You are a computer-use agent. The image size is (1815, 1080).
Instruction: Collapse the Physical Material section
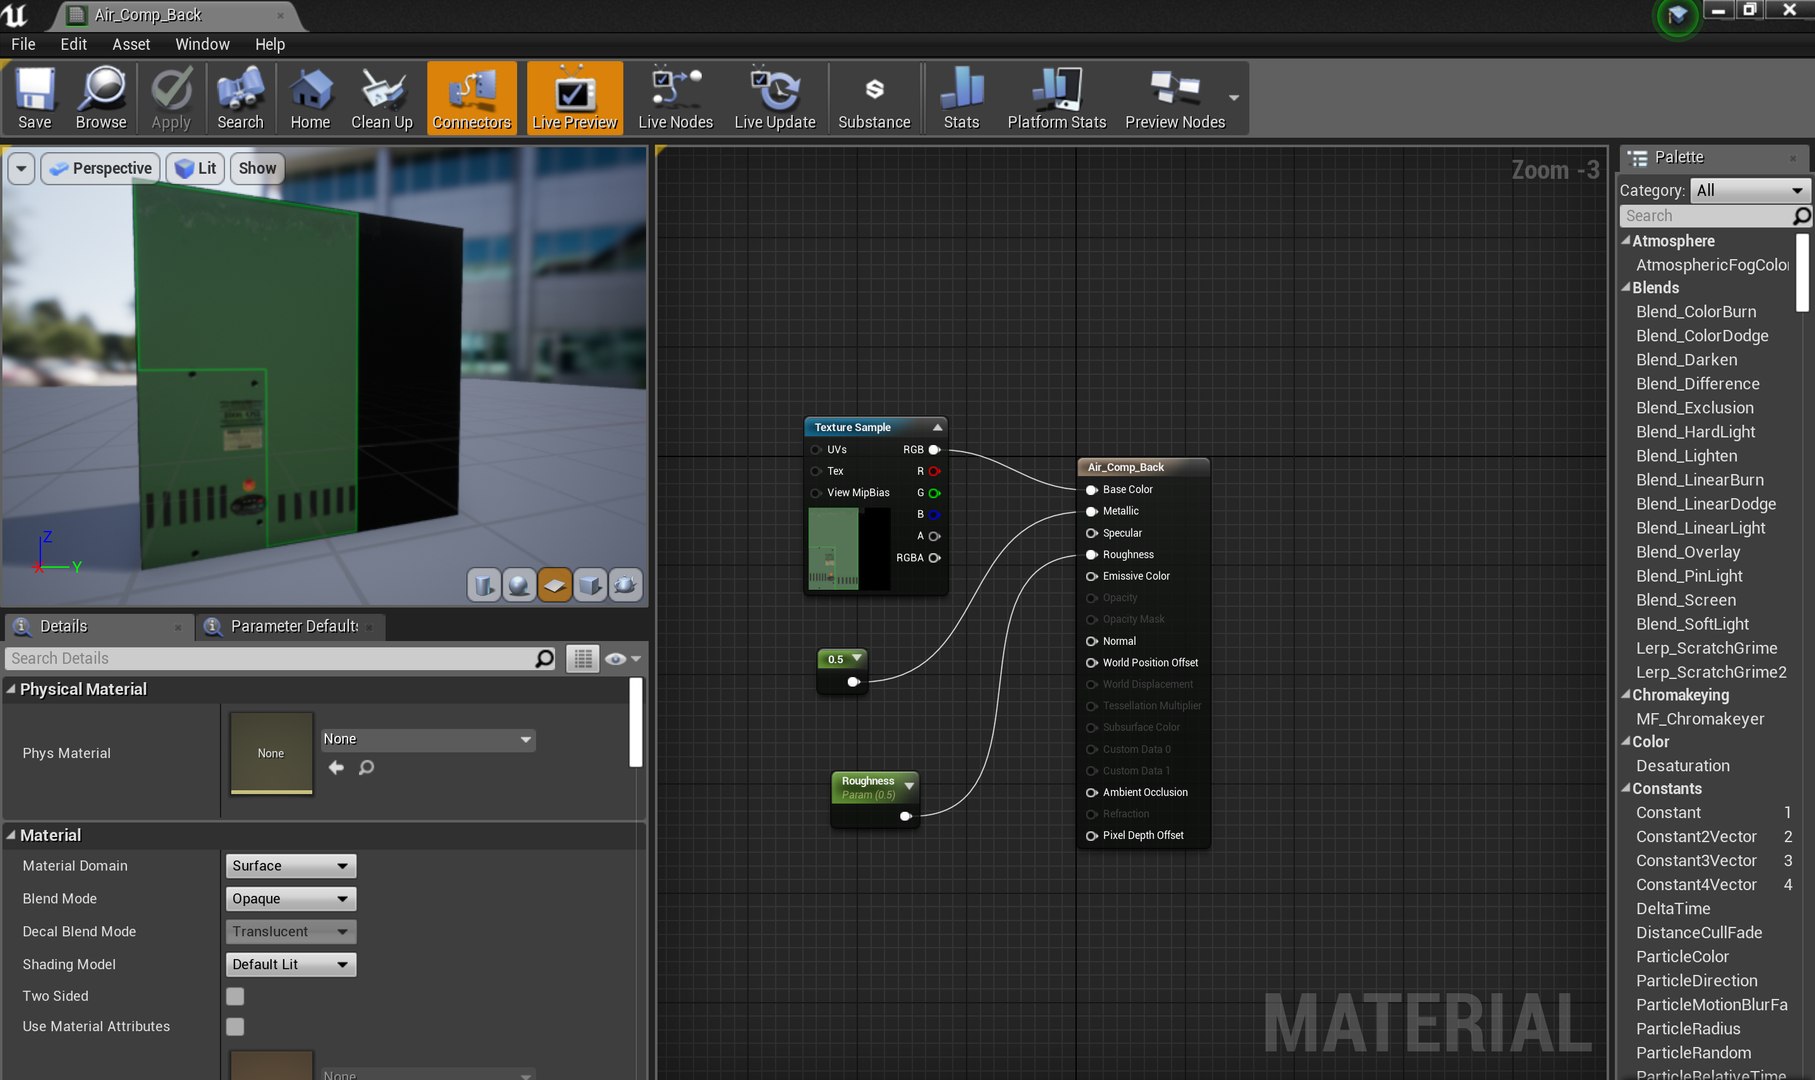click(11, 689)
